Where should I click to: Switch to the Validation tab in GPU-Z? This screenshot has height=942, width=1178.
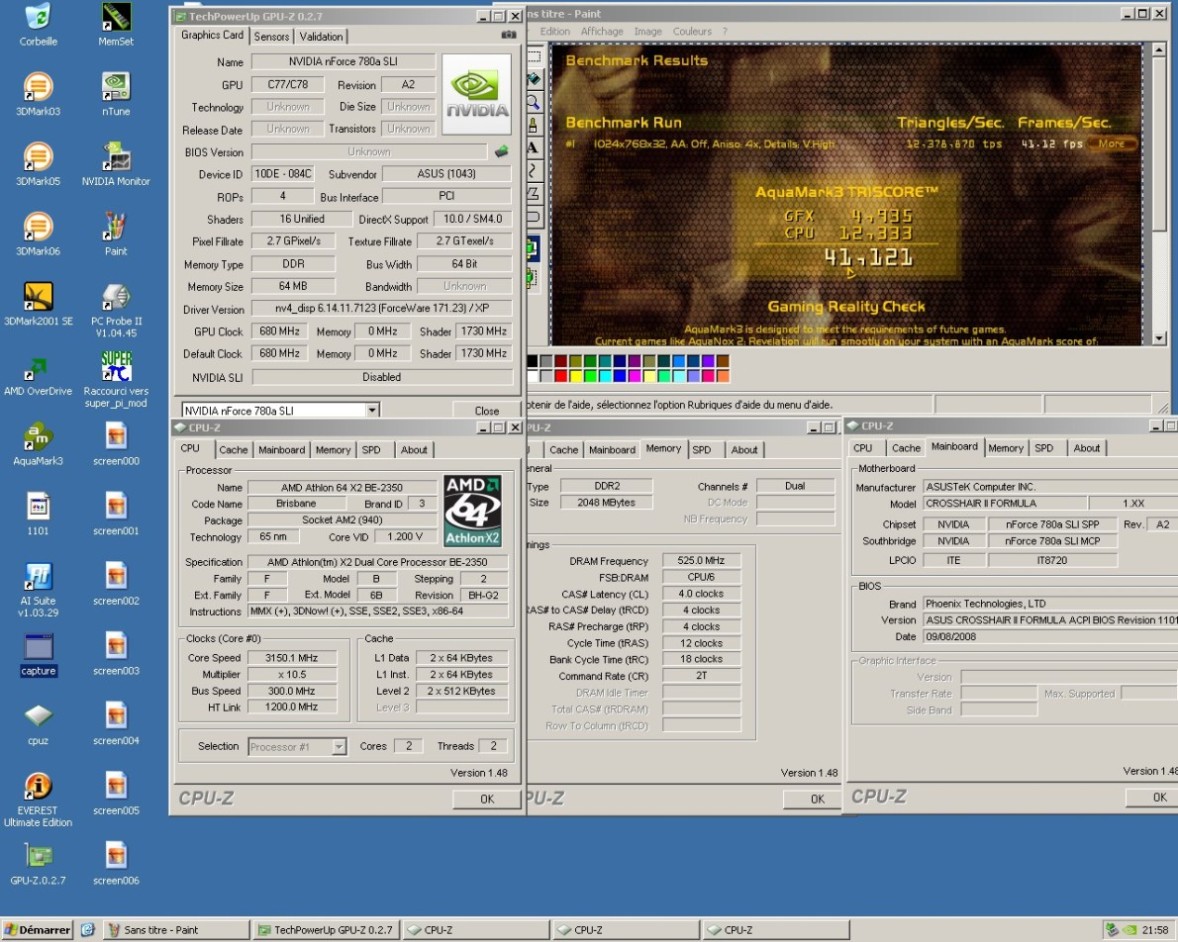(321, 36)
